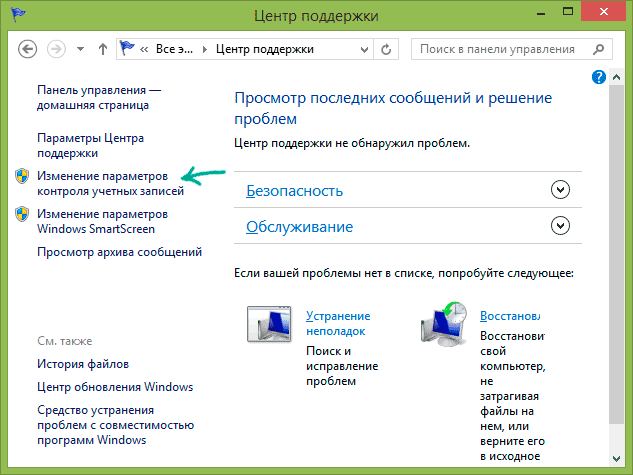
Task: Open 'История файлов' link
Action: [83, 364]
